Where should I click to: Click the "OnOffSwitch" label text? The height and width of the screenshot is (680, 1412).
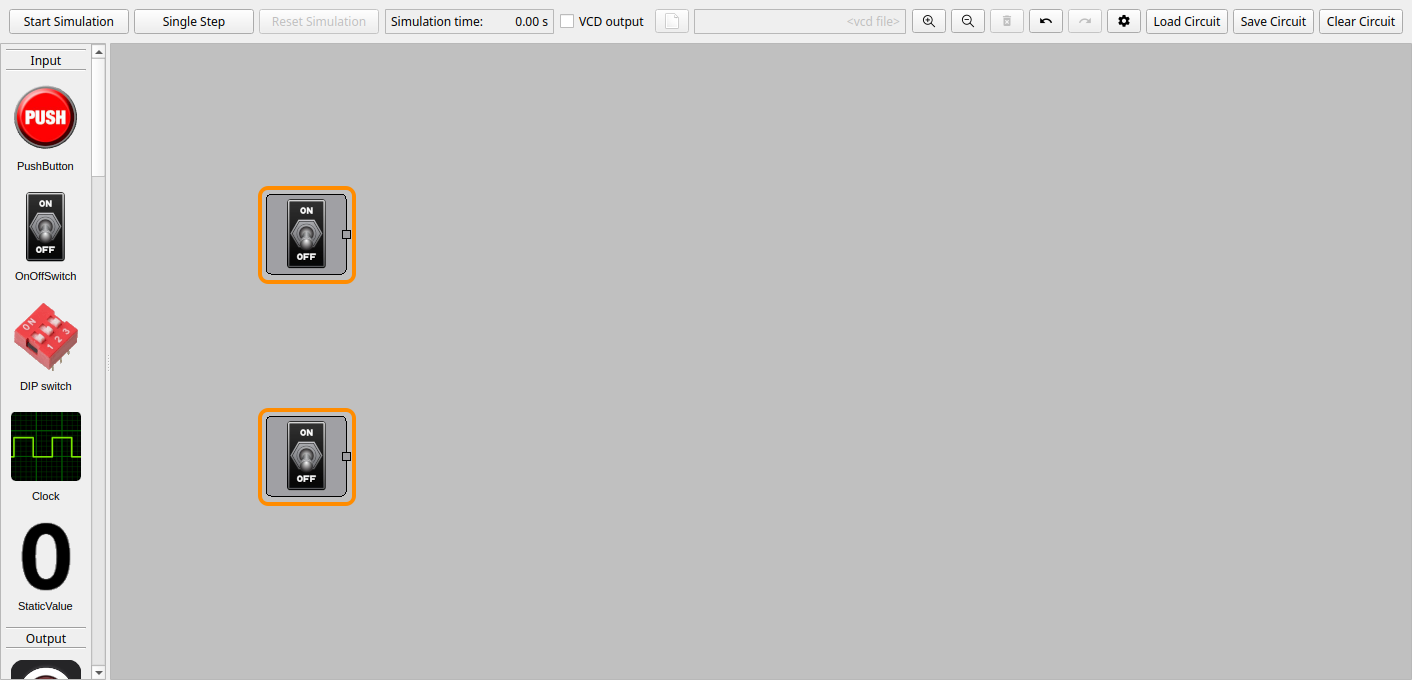coord(45,276)
